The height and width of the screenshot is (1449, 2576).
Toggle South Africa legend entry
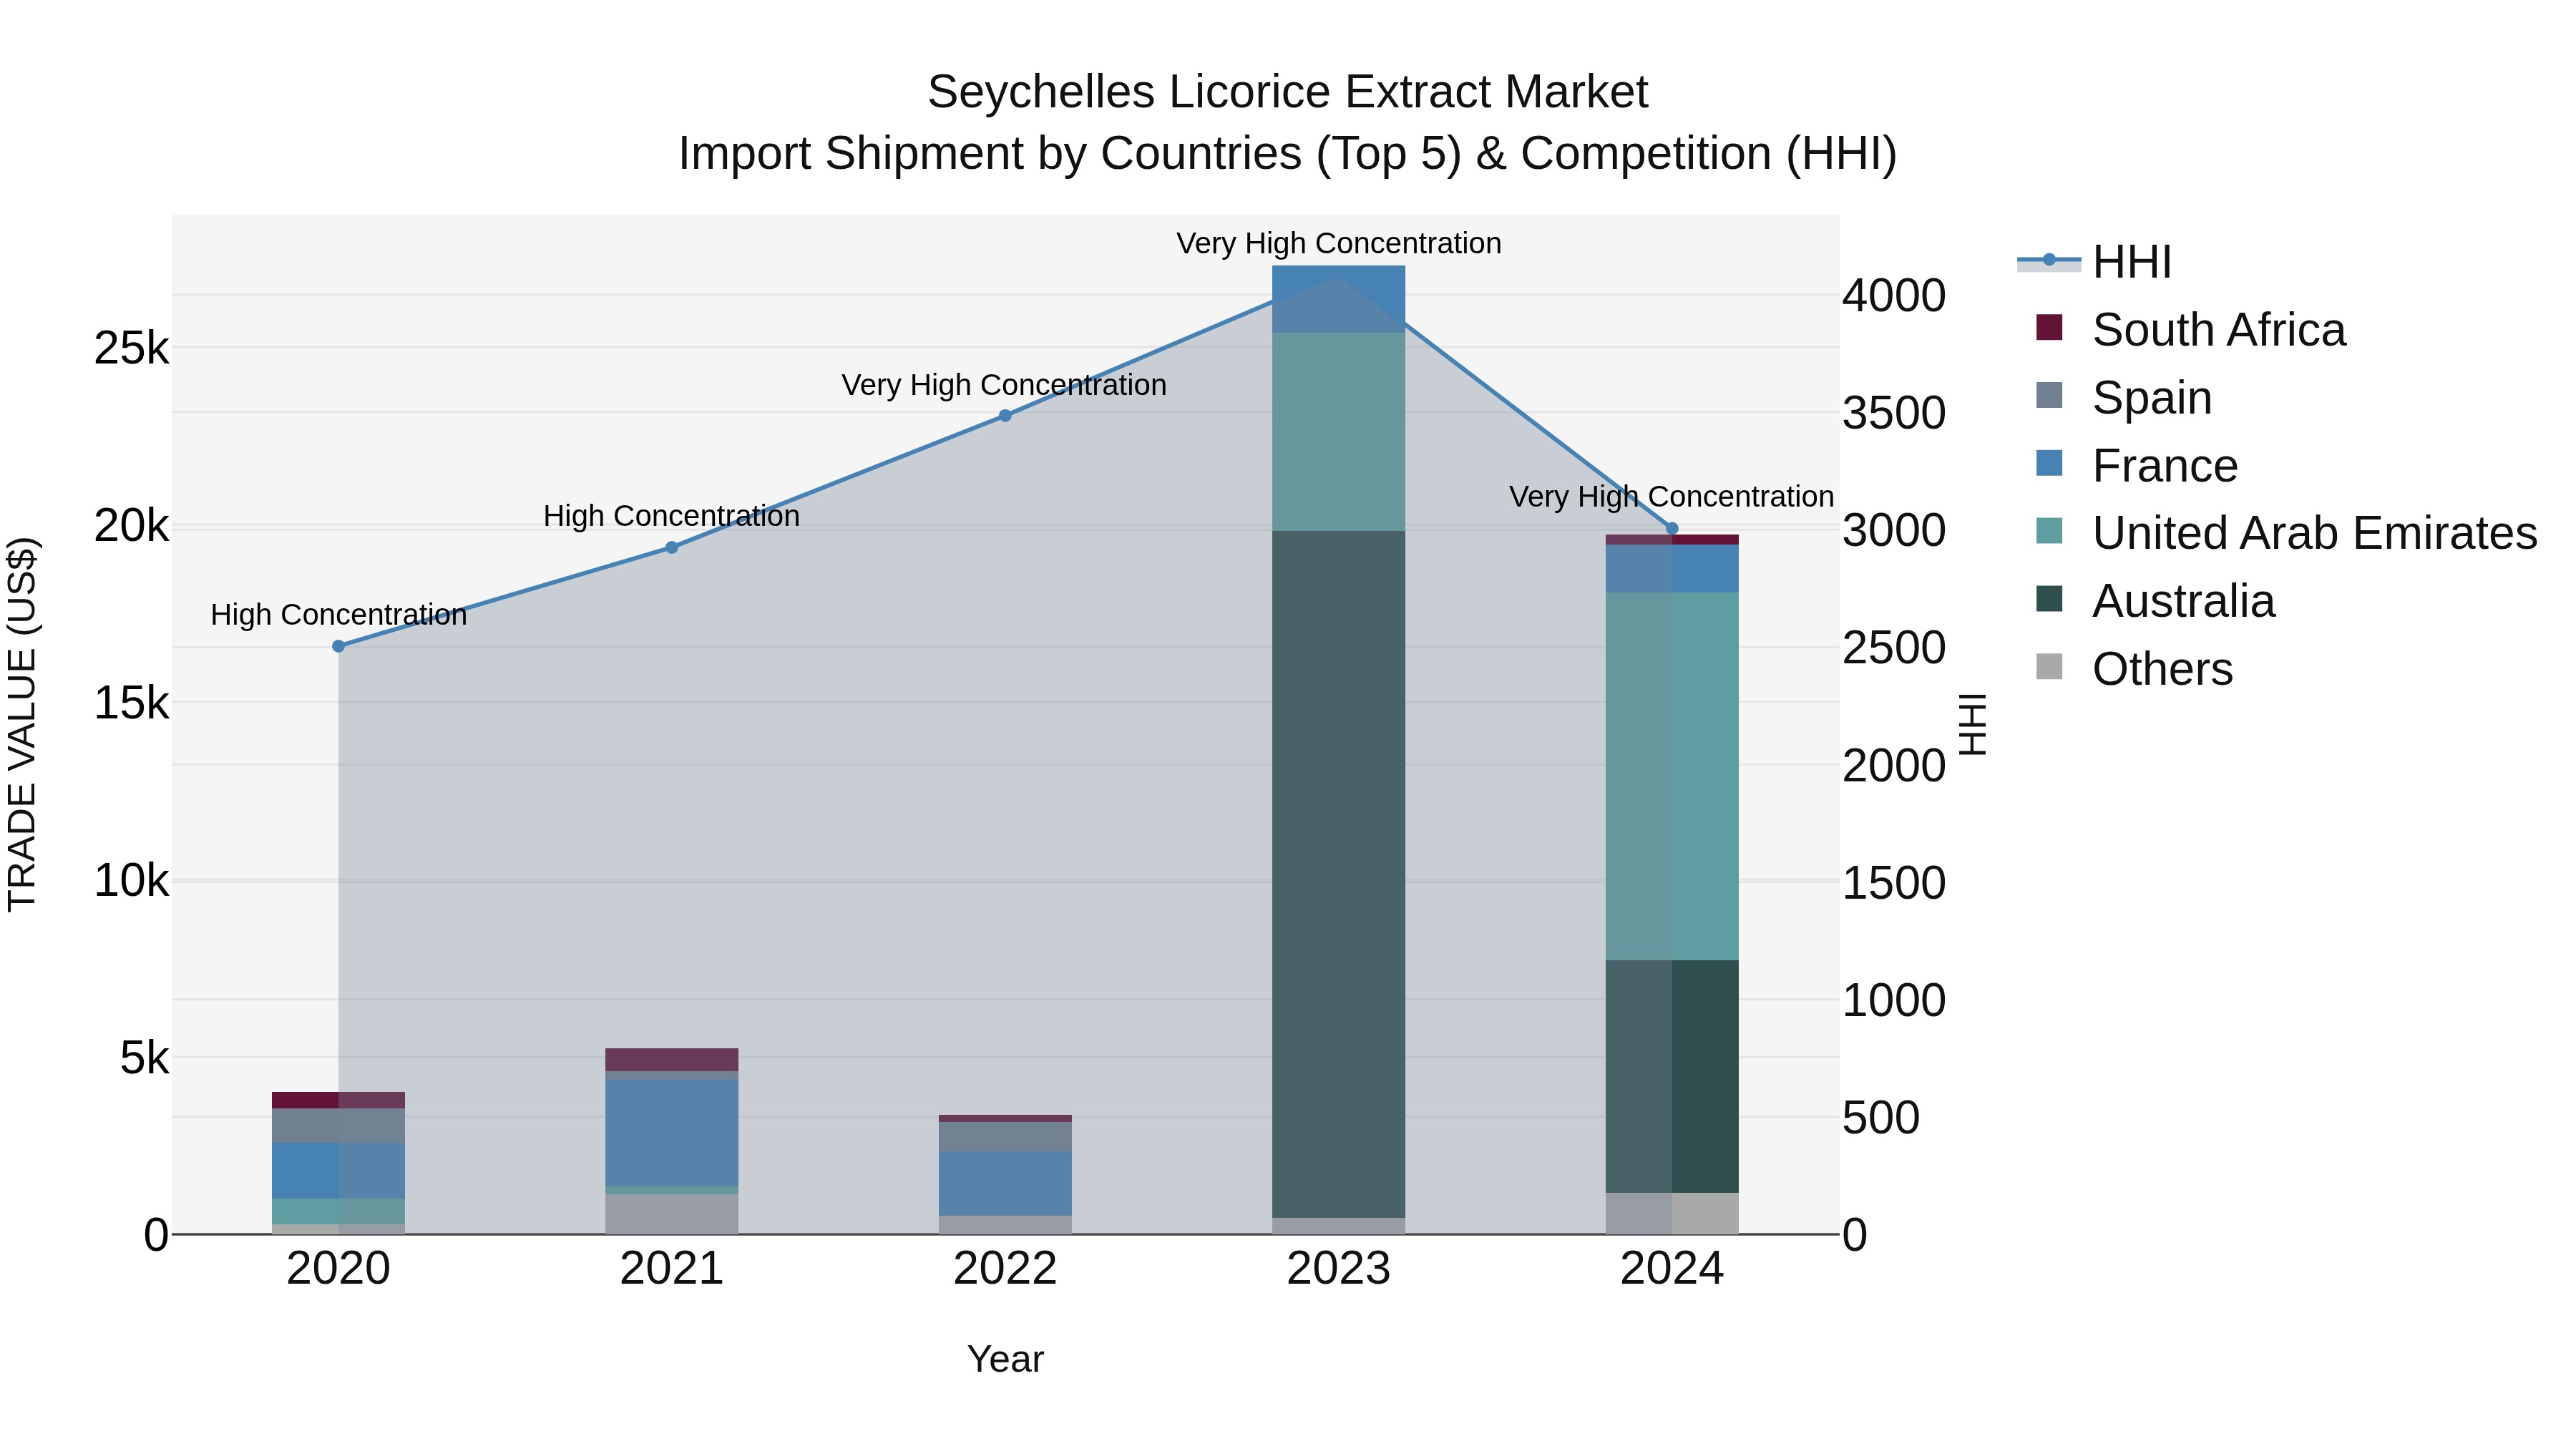coord(2190,330)
